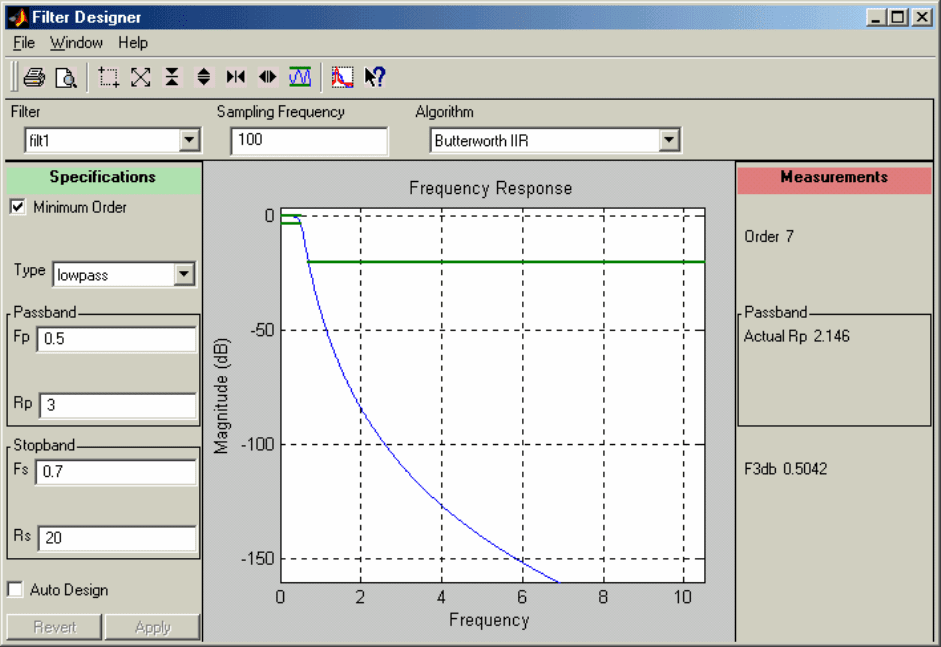The width and height of the screenshot is (941, 647).
Task: Click the Revert button
Action: click(55, 627)
